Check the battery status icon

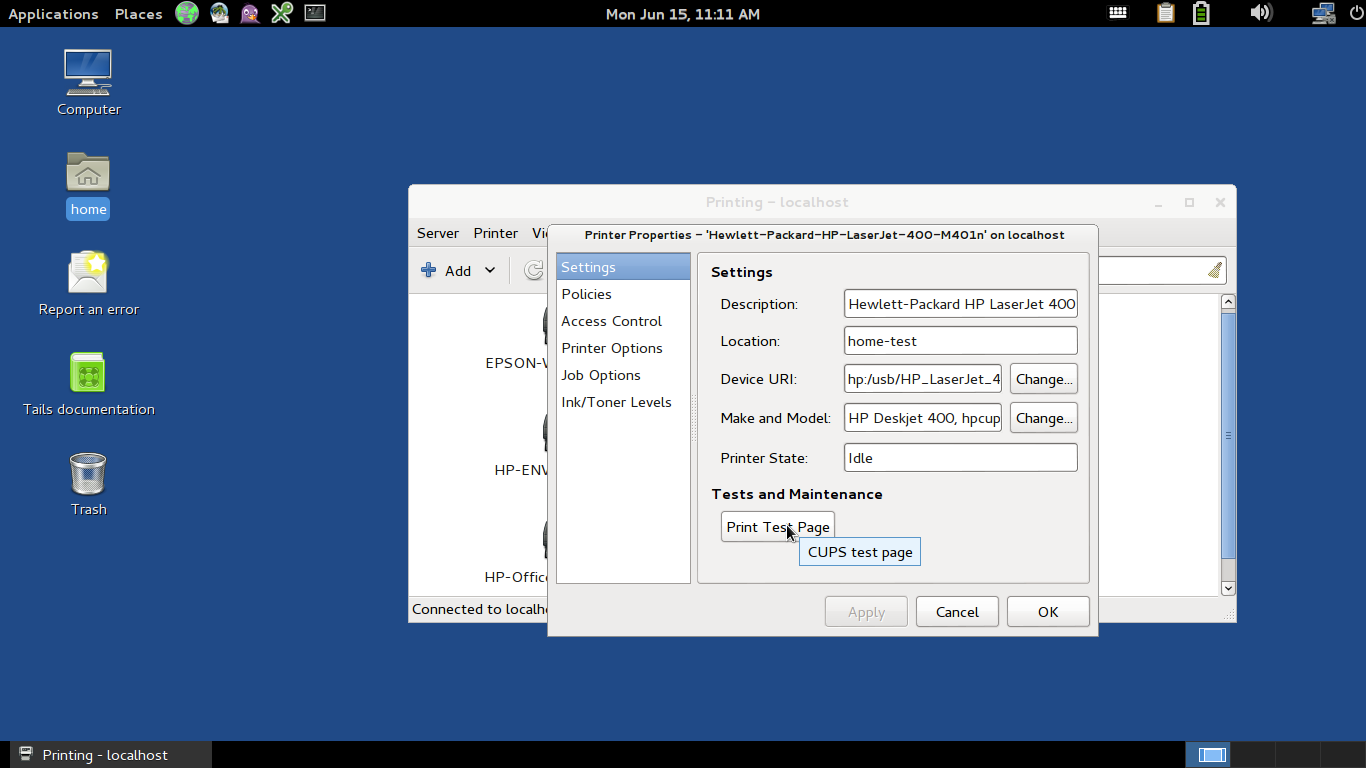[x=1201, y=13]
